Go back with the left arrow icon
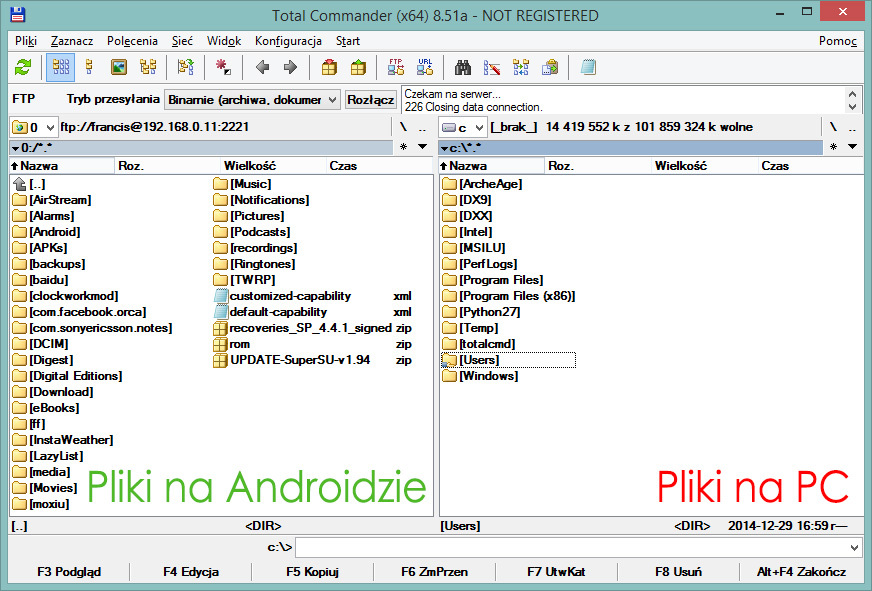This screenshot has width=872, height=591. tap(262, 67)
